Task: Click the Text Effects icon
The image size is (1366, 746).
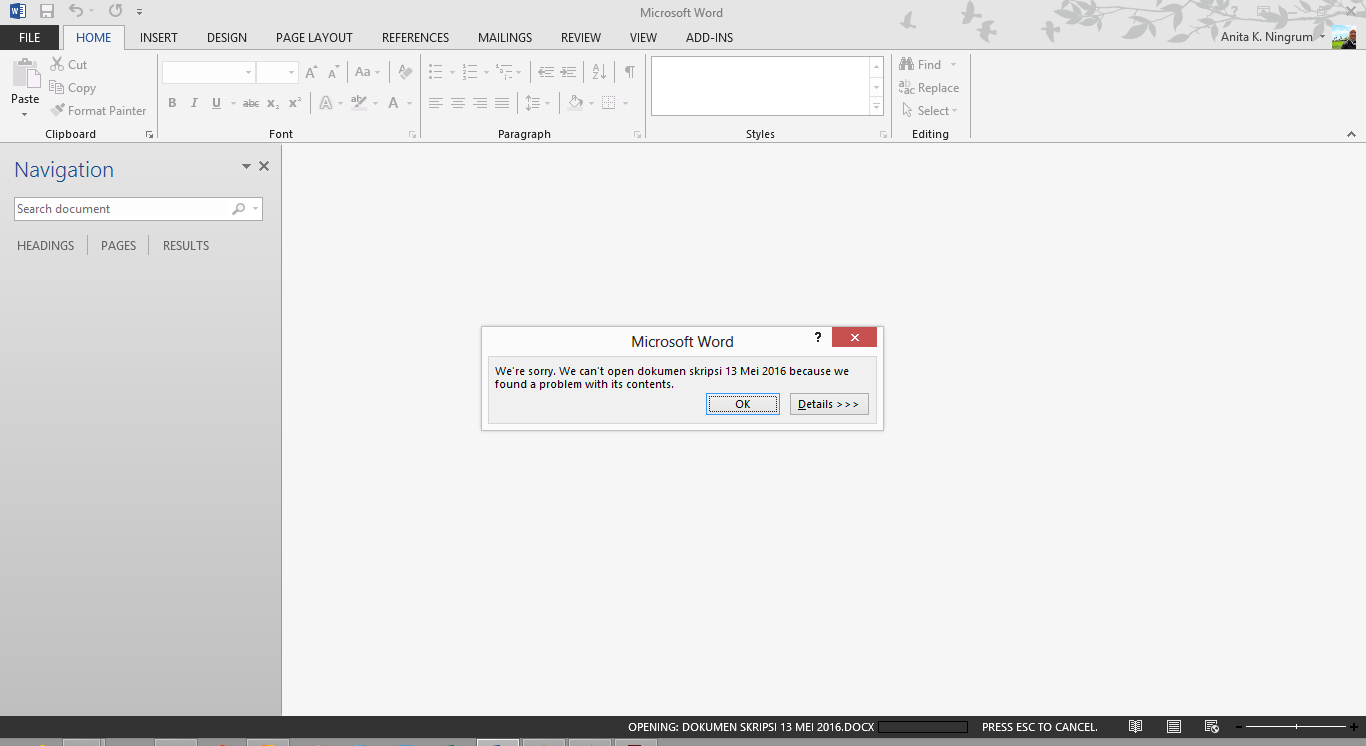Action: [x=326, y=103]
